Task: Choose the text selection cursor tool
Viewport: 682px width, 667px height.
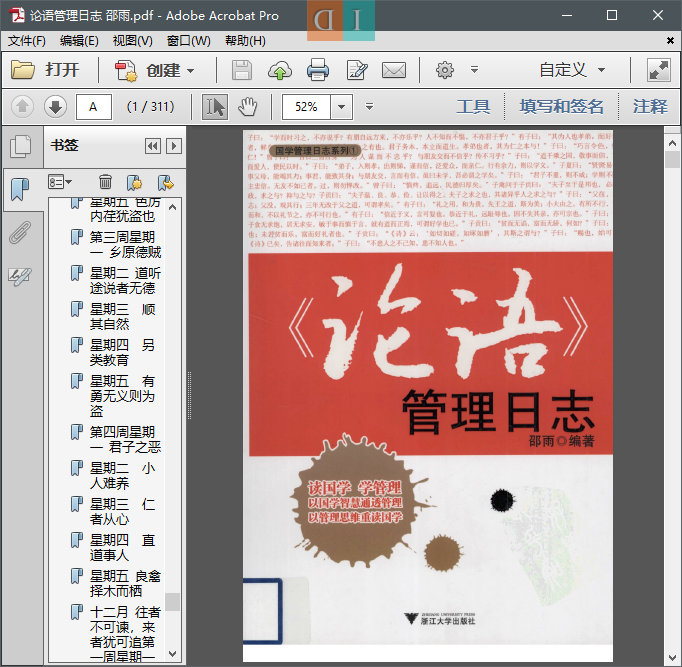Action: 215,107
